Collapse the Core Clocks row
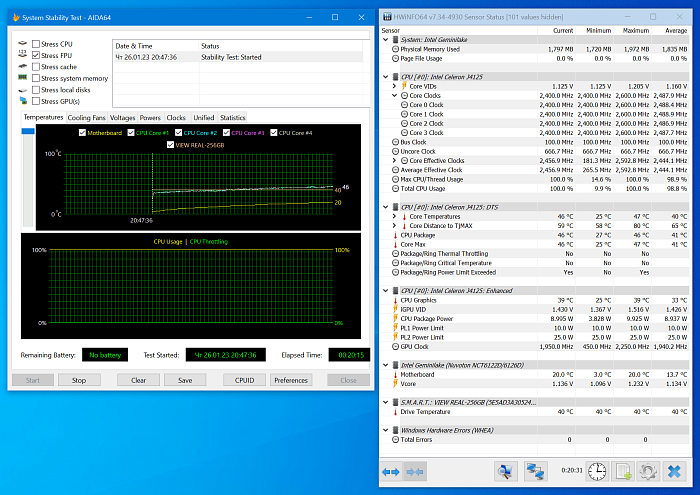This screenshot has width=700, height=495. pyautogui.click(x=394, y=96)
